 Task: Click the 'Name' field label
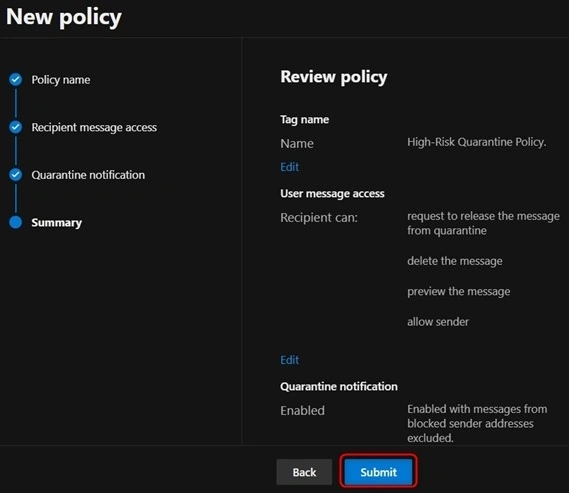click(x=297, y=144)
